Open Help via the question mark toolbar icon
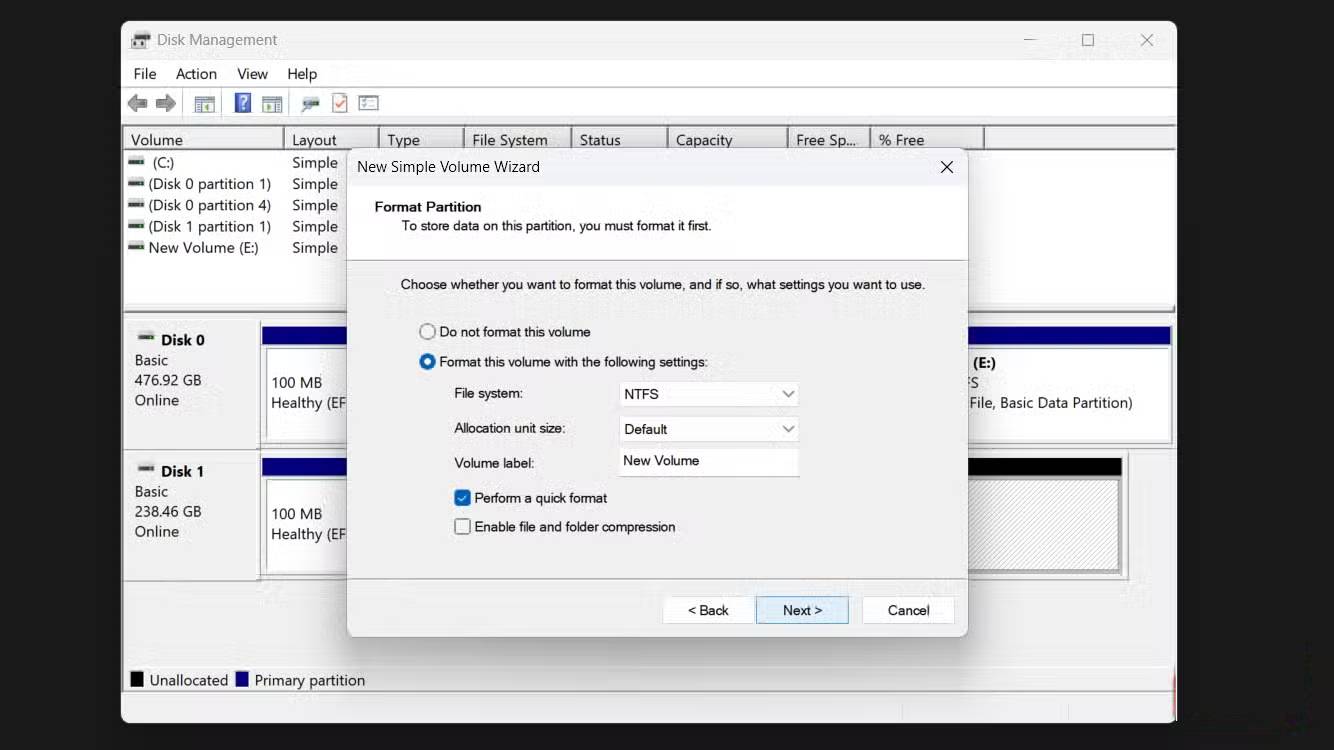Screen dimensions: 1334x750 coord(242,103)
